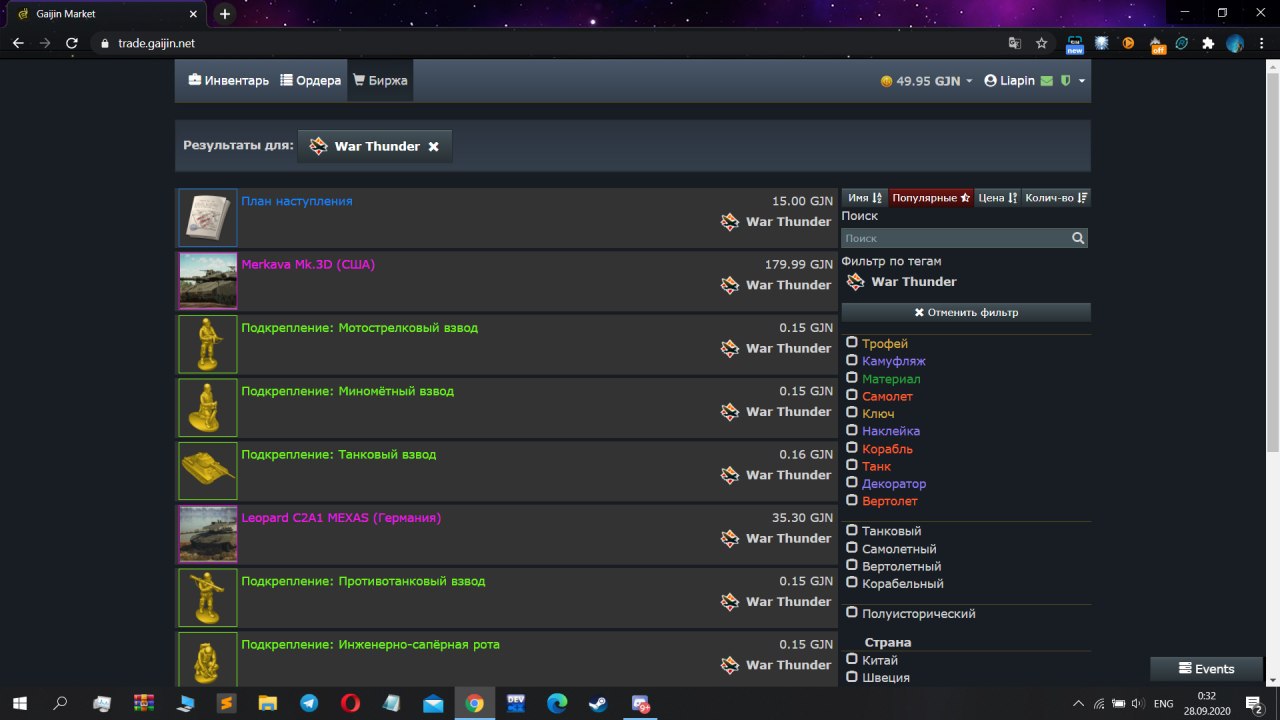Click the magnifier search icon

1078,238
